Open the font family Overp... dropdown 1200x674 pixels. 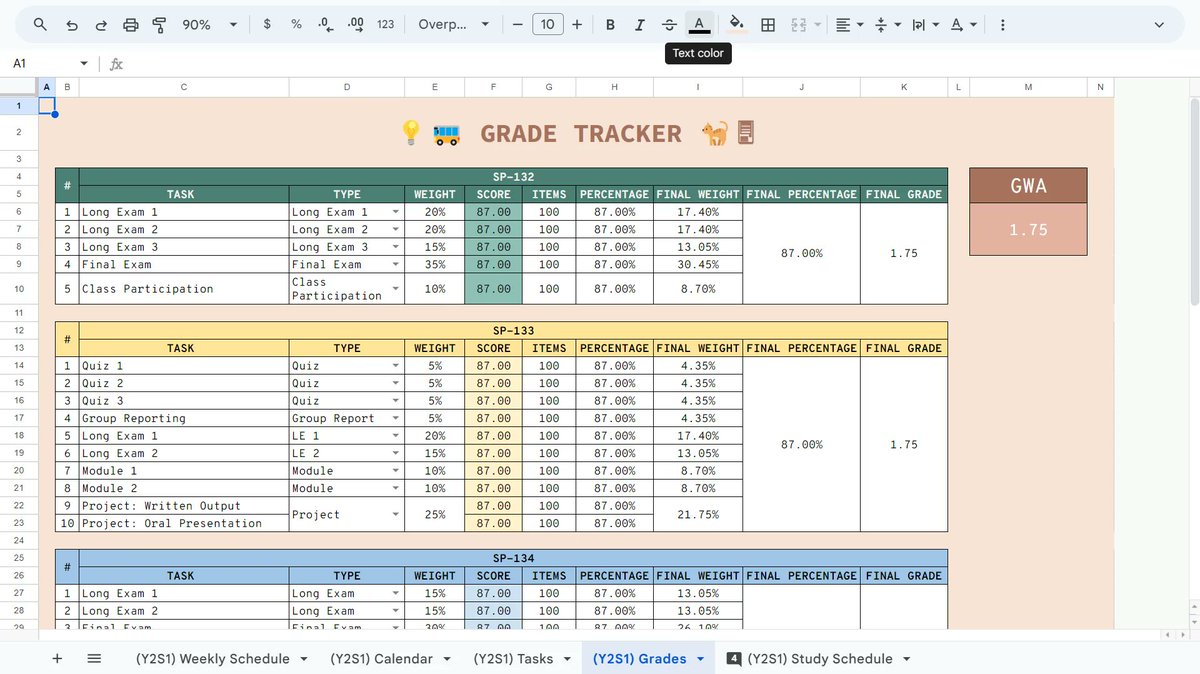click(454, 25)
